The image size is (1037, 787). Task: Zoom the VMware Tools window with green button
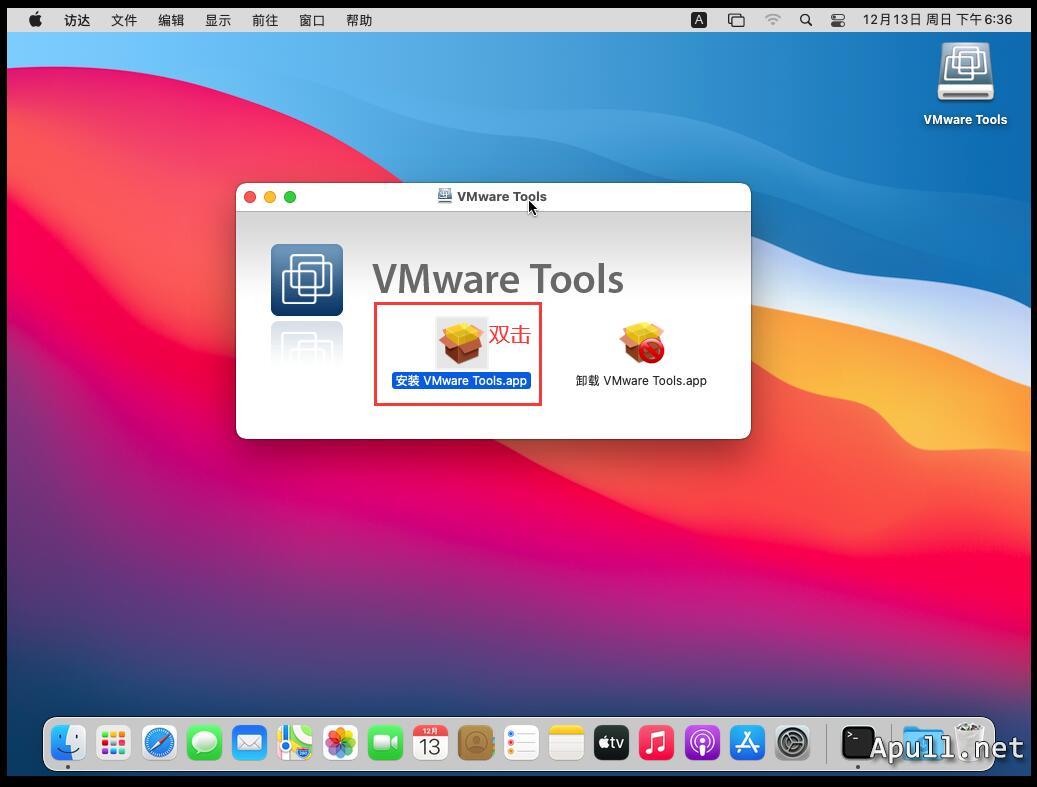click(x=290, y=197)
